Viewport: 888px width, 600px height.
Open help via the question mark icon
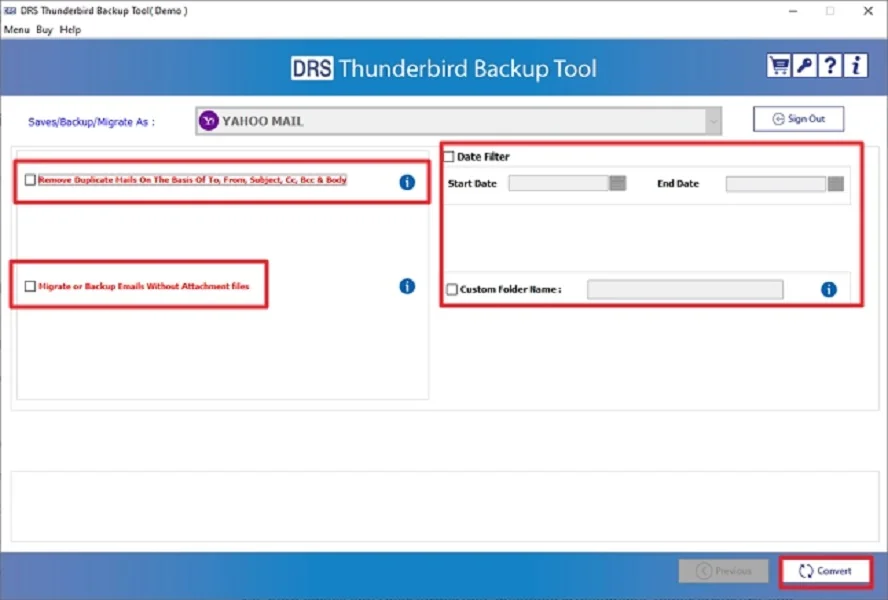[830, 65]
